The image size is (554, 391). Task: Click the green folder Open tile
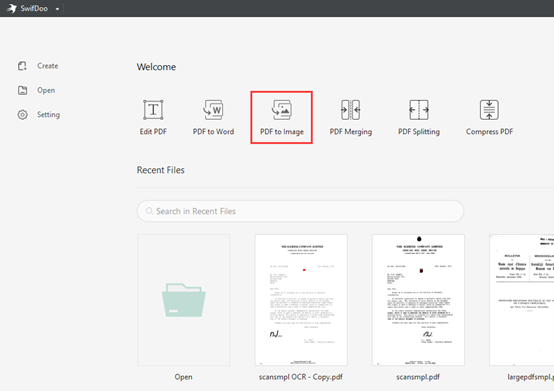pyautogui.click(x=184, y=300)
